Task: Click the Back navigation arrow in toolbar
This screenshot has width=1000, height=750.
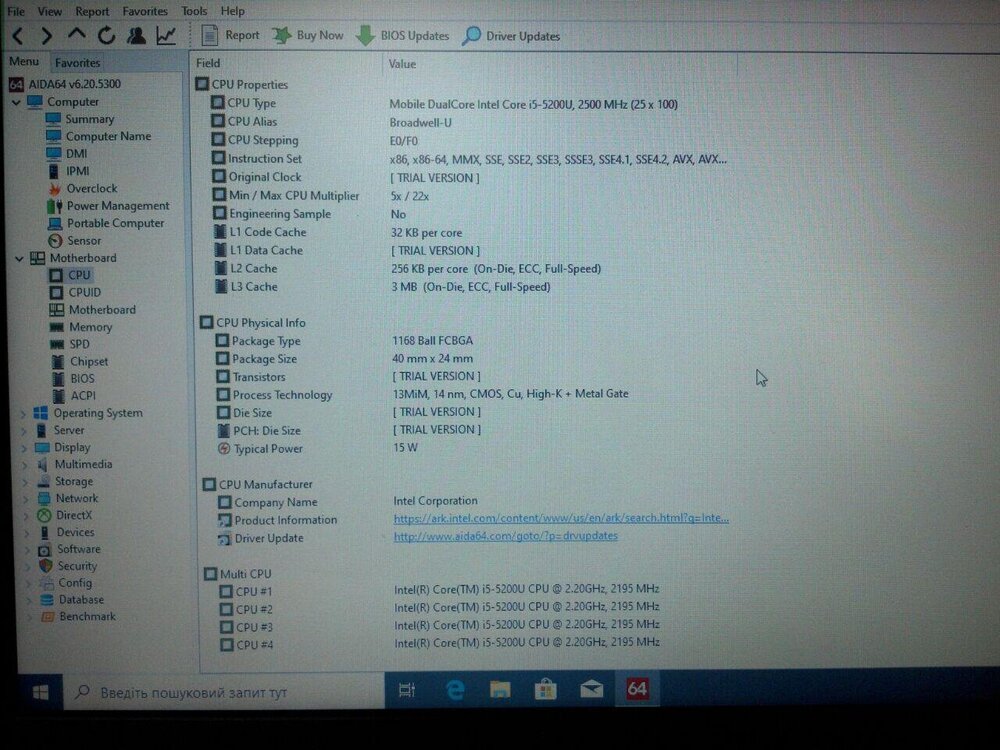Action: tap(18, 36)
